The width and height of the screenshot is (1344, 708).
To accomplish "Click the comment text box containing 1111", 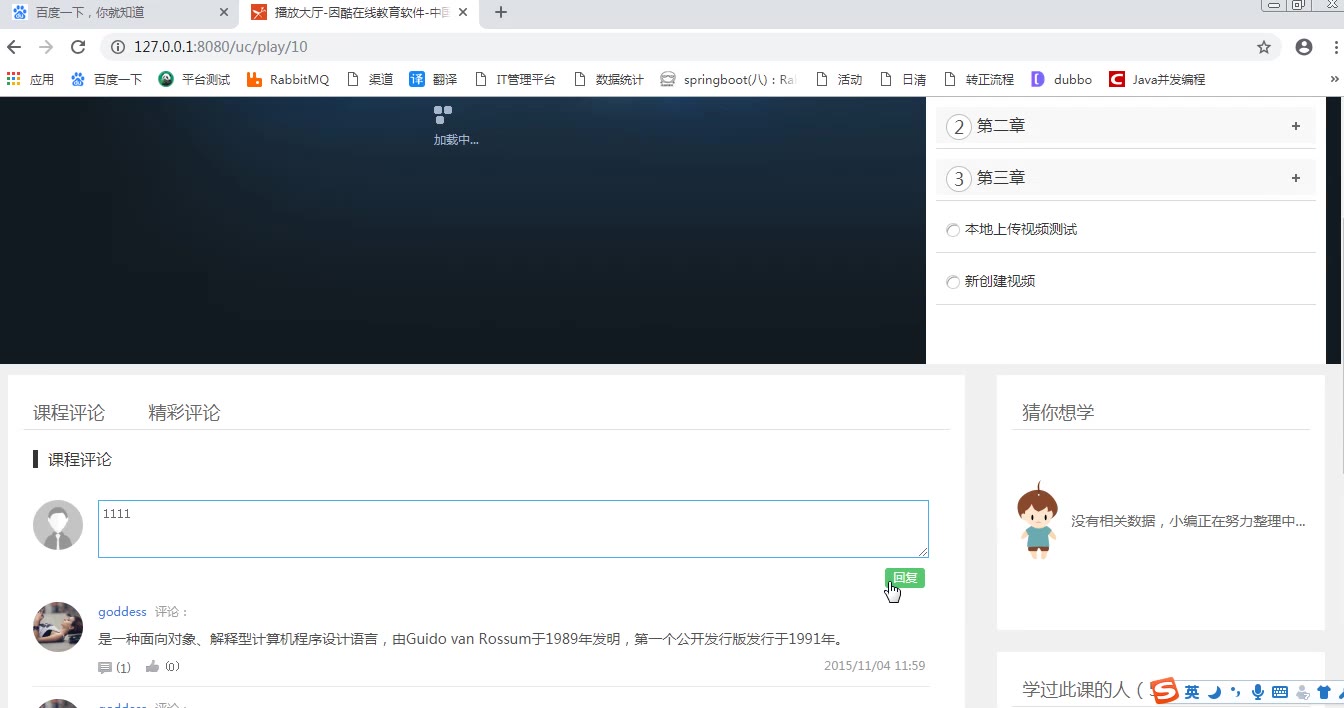I will click(x=513, y=529).
